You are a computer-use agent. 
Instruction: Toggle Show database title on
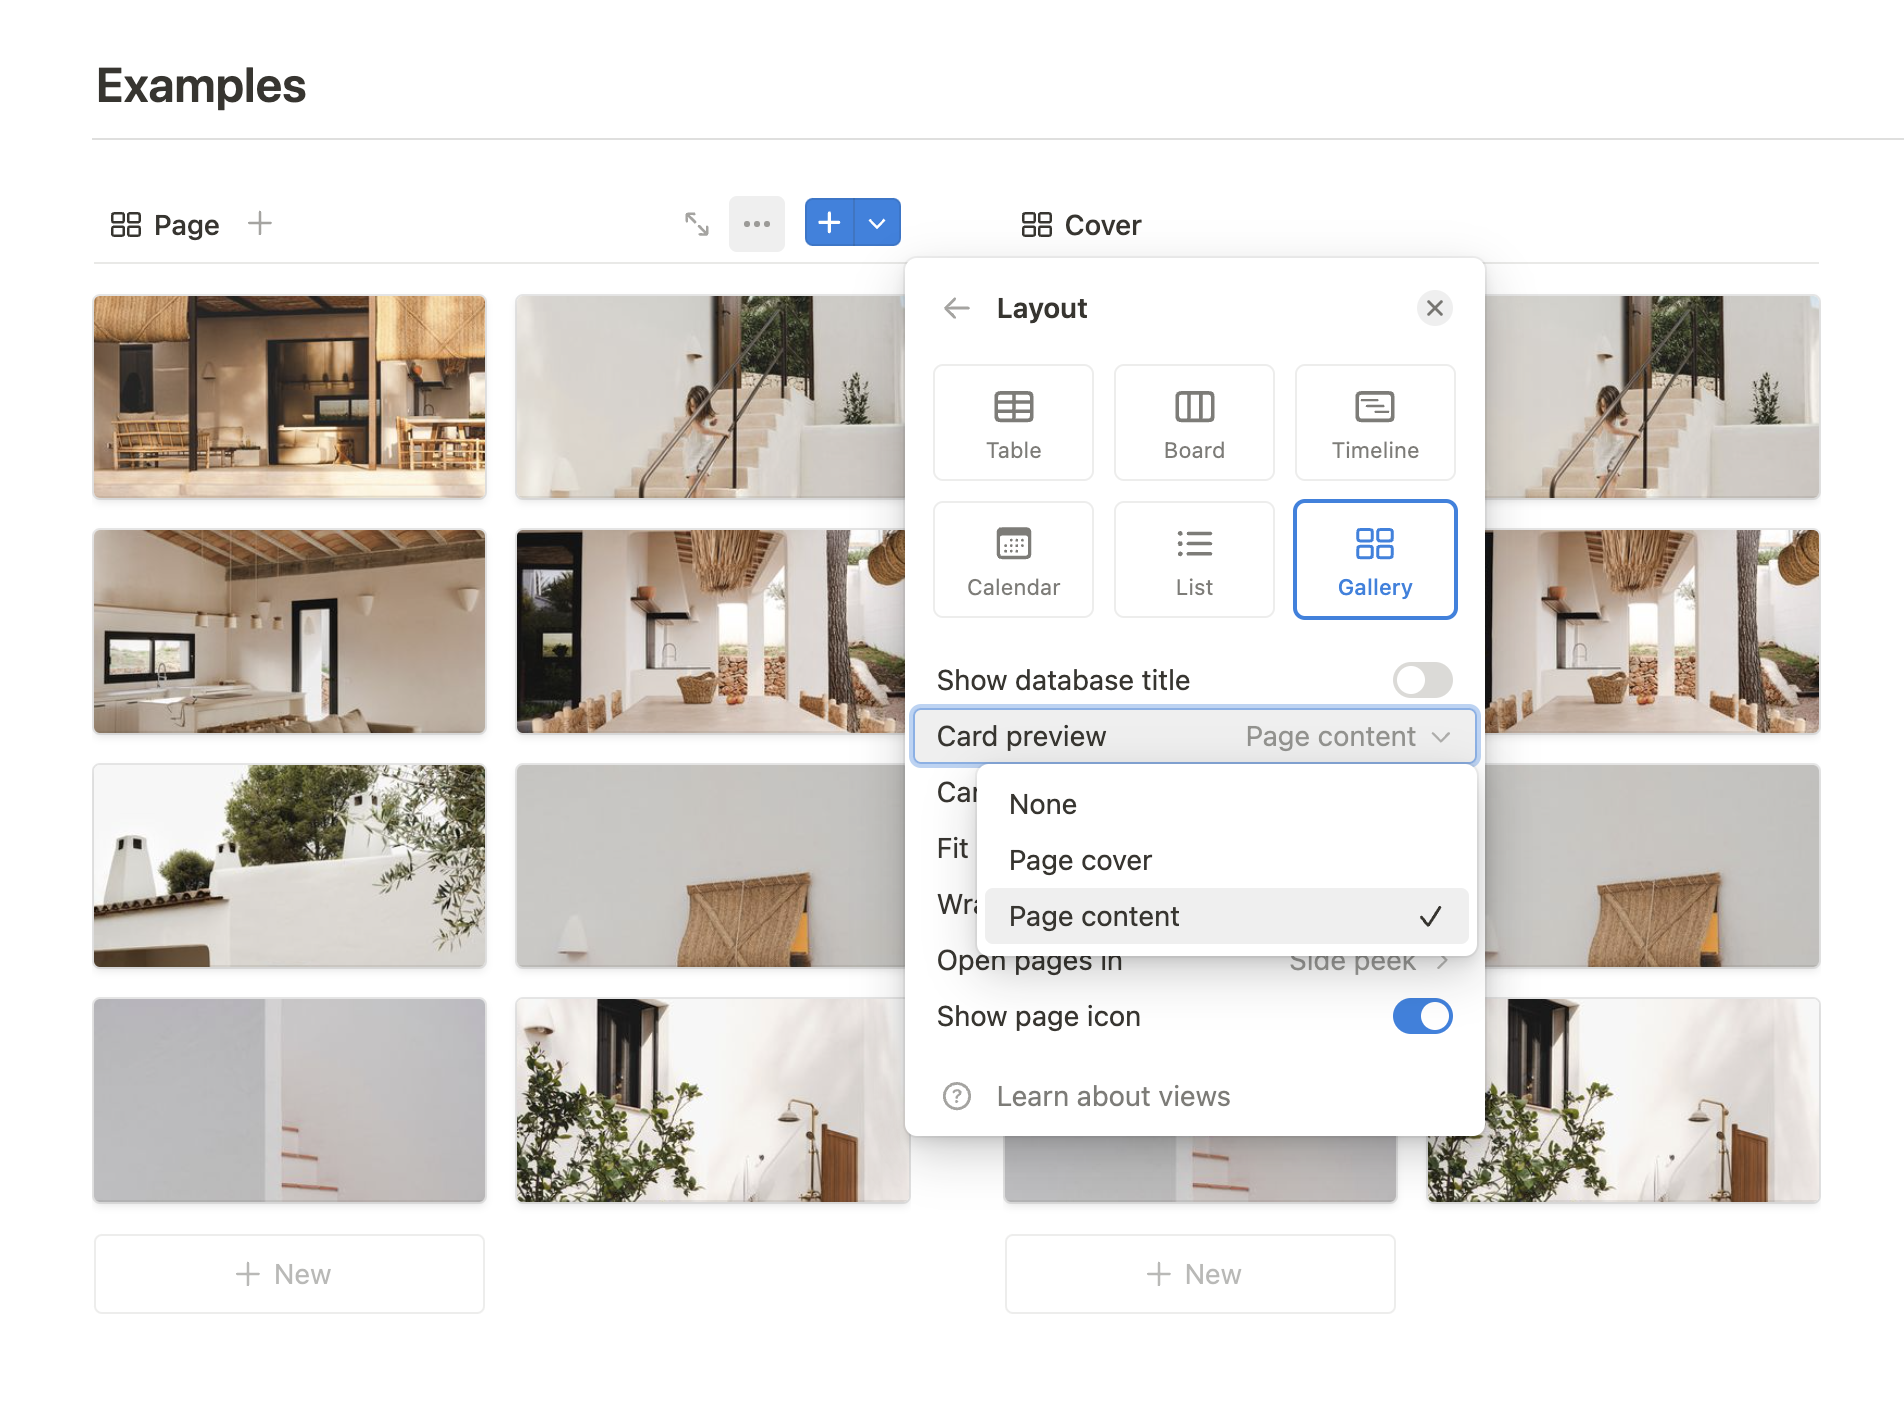pyautogui.click(x=1421, y=680)
